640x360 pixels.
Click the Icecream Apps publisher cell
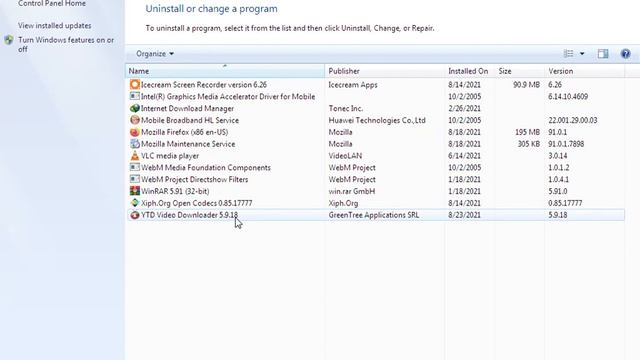(353, 84)
